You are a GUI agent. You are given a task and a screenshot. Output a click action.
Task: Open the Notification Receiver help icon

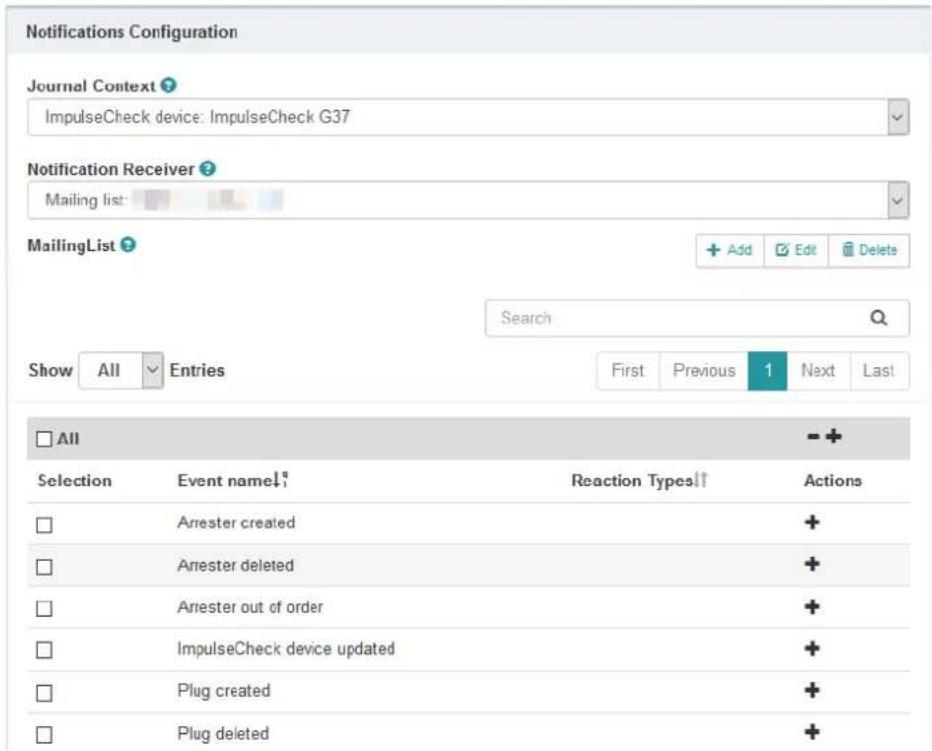tap(207, 169)
